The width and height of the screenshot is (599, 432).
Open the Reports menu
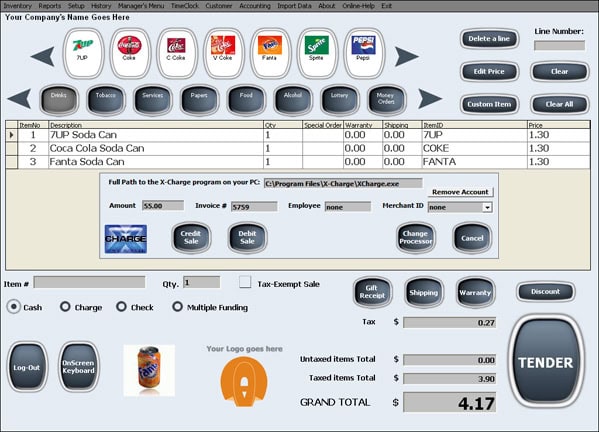(x=50, y=6)
